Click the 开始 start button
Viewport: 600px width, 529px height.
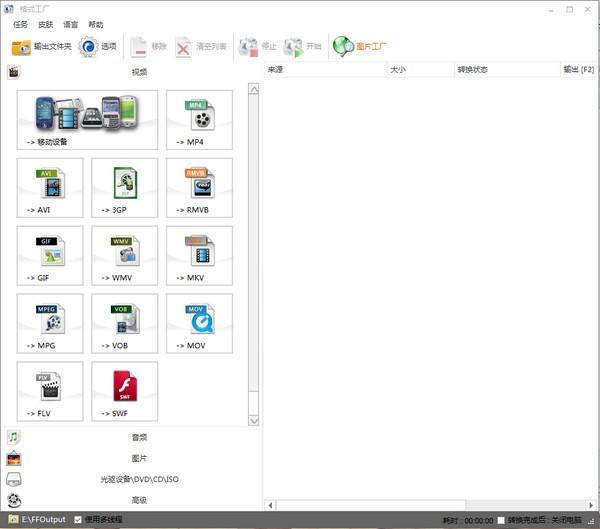coord(303,46)
